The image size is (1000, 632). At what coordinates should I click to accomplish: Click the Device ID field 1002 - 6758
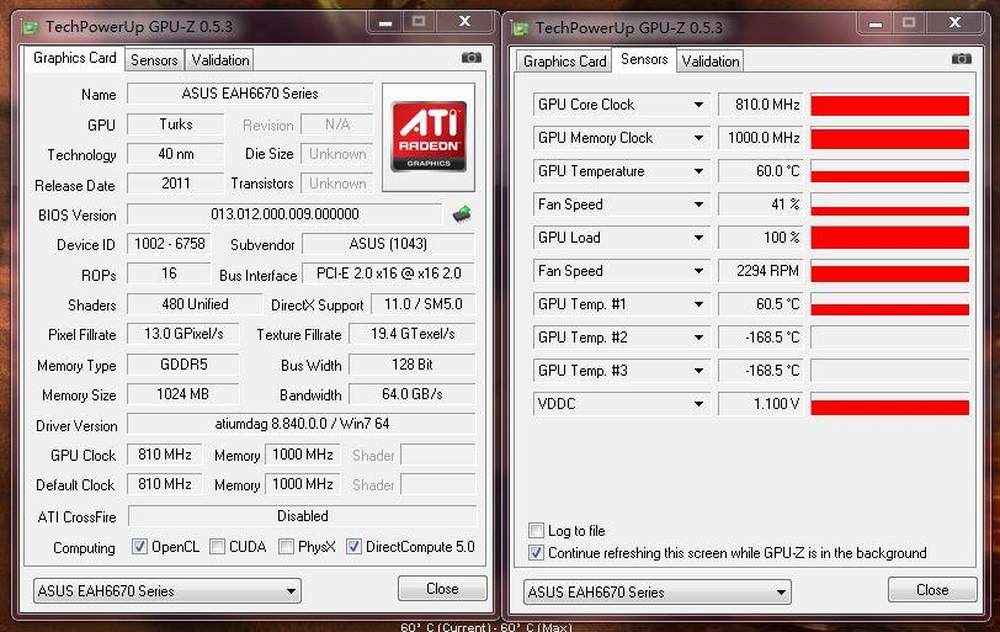[169, 244]
